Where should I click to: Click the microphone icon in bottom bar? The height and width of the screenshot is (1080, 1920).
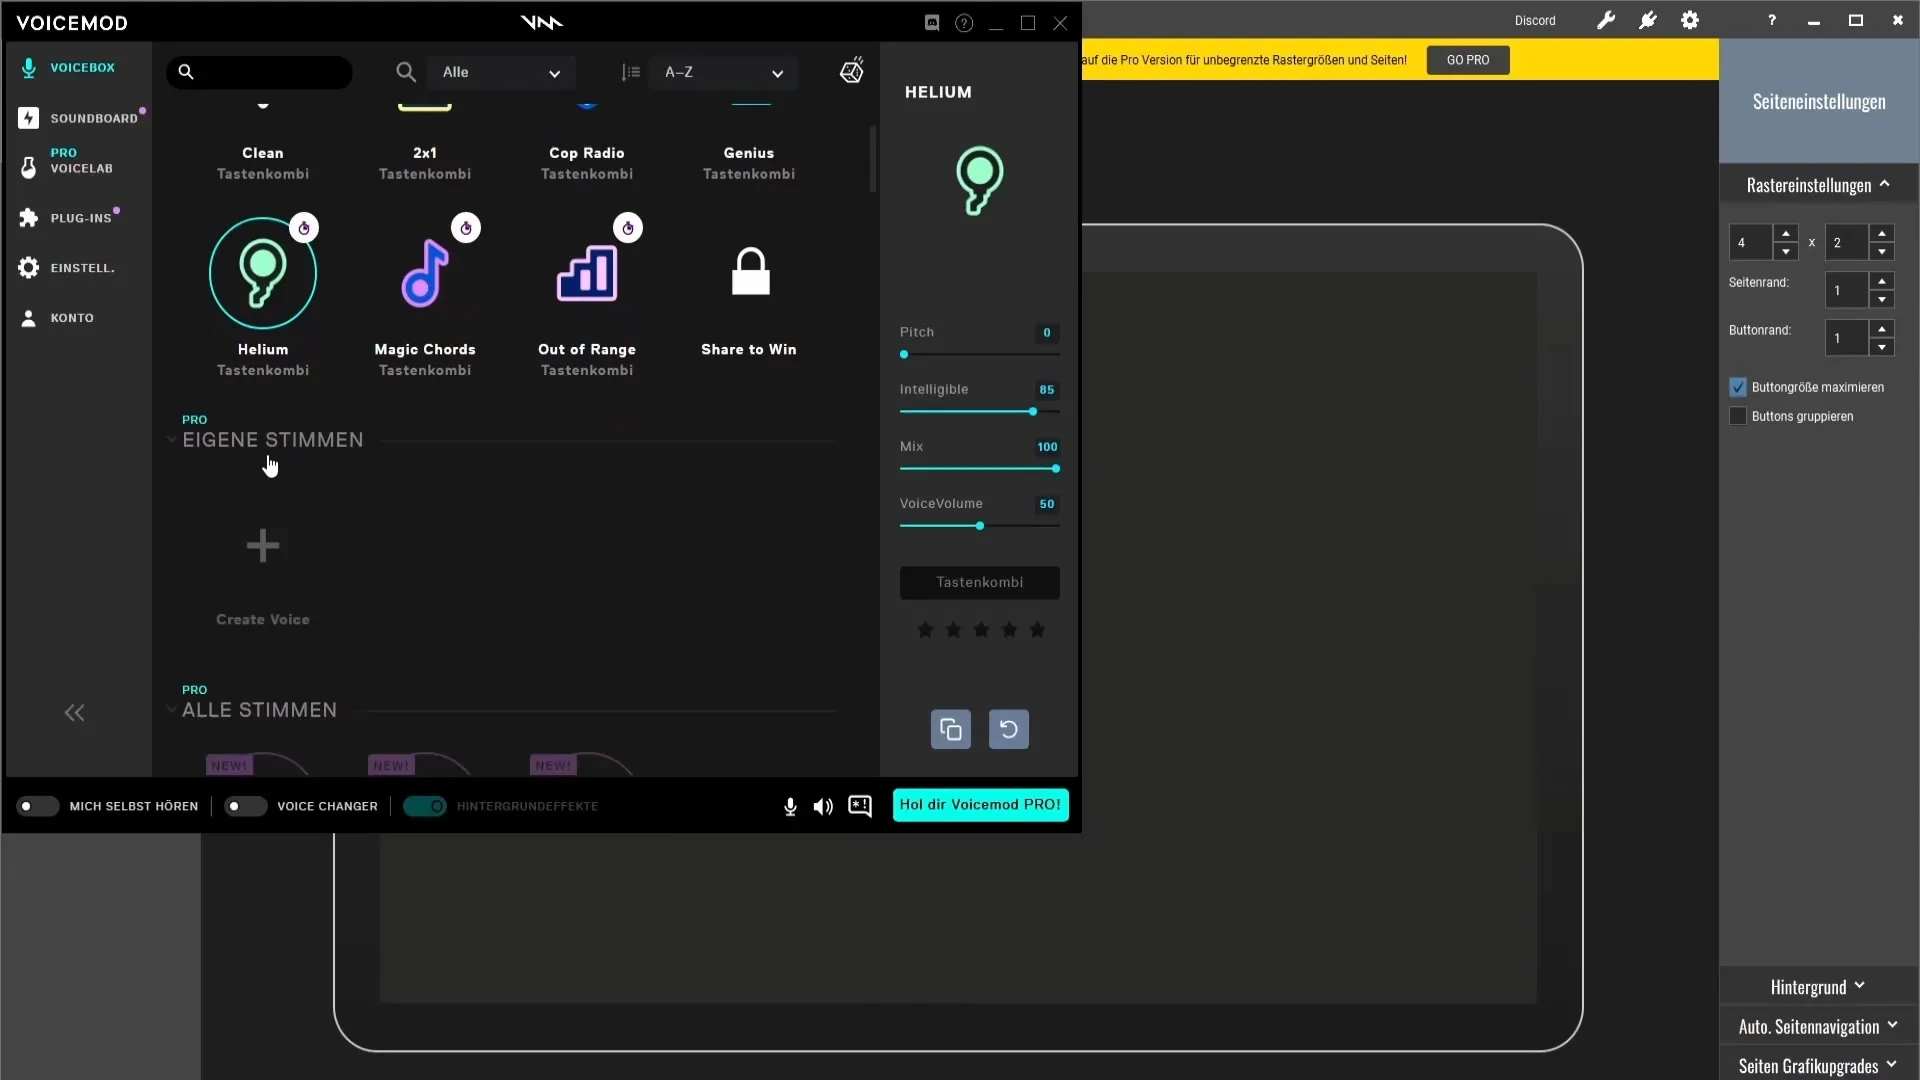click(790, 806)
